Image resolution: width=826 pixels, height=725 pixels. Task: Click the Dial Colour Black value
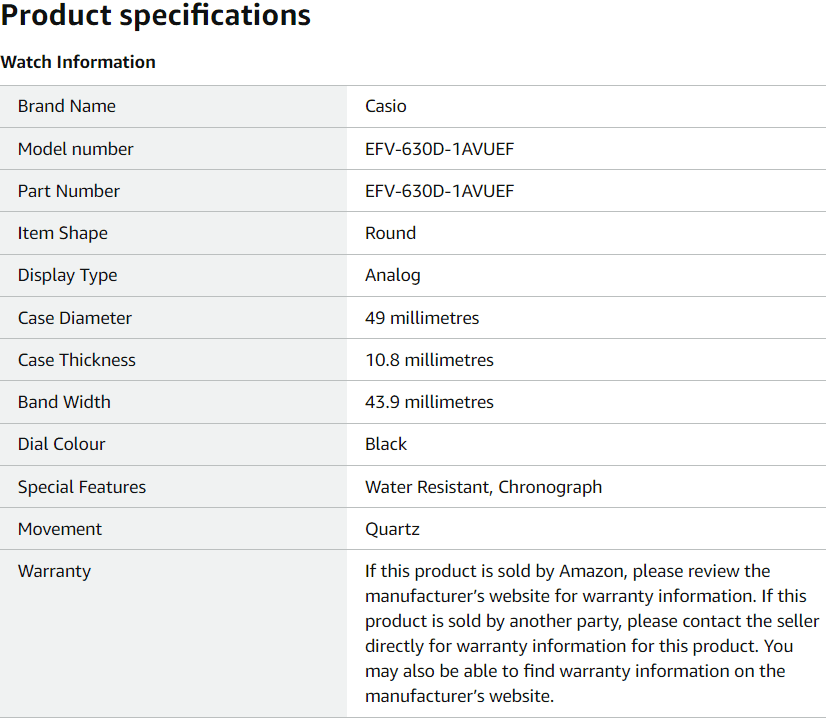[386, 444]
